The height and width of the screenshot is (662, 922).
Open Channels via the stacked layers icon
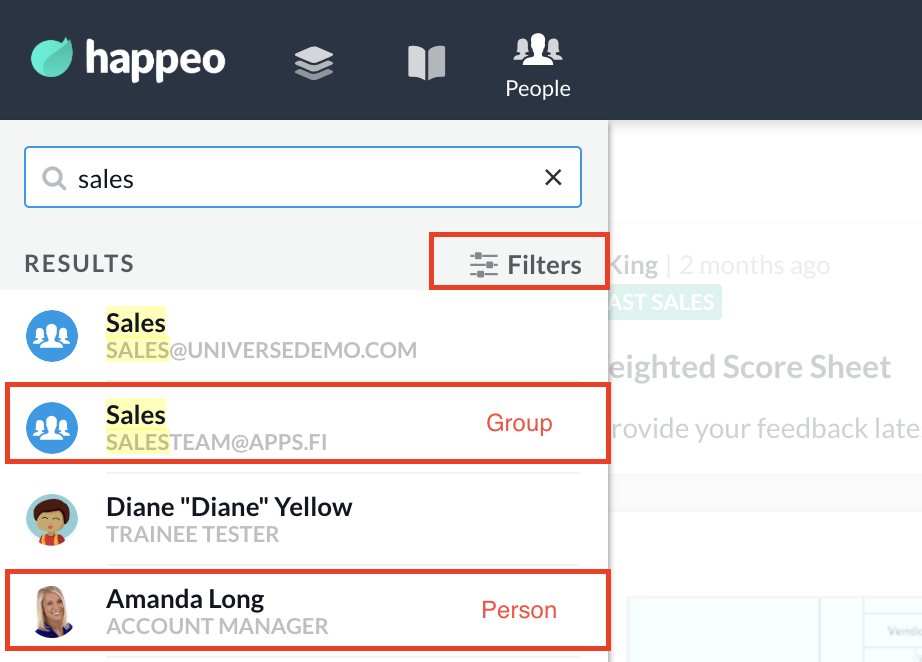313,63
